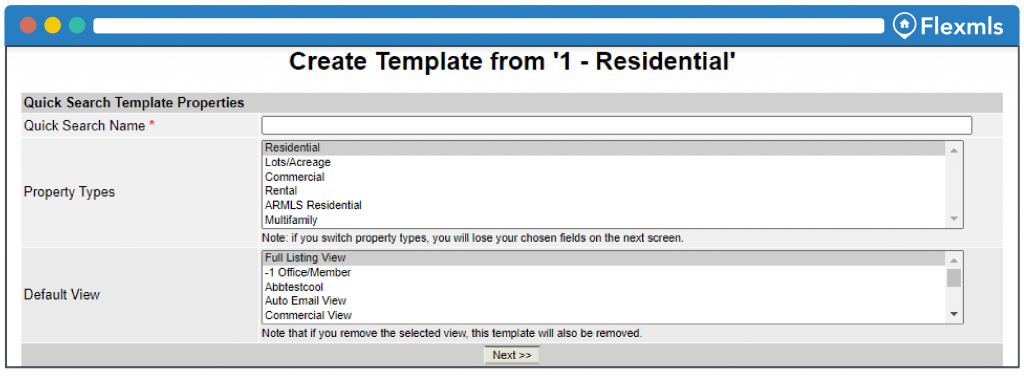Viewport: 1024px width, 379px height.
Task: Click the green window dot icon
Action: pyautogui.click(x=77, y=25)
